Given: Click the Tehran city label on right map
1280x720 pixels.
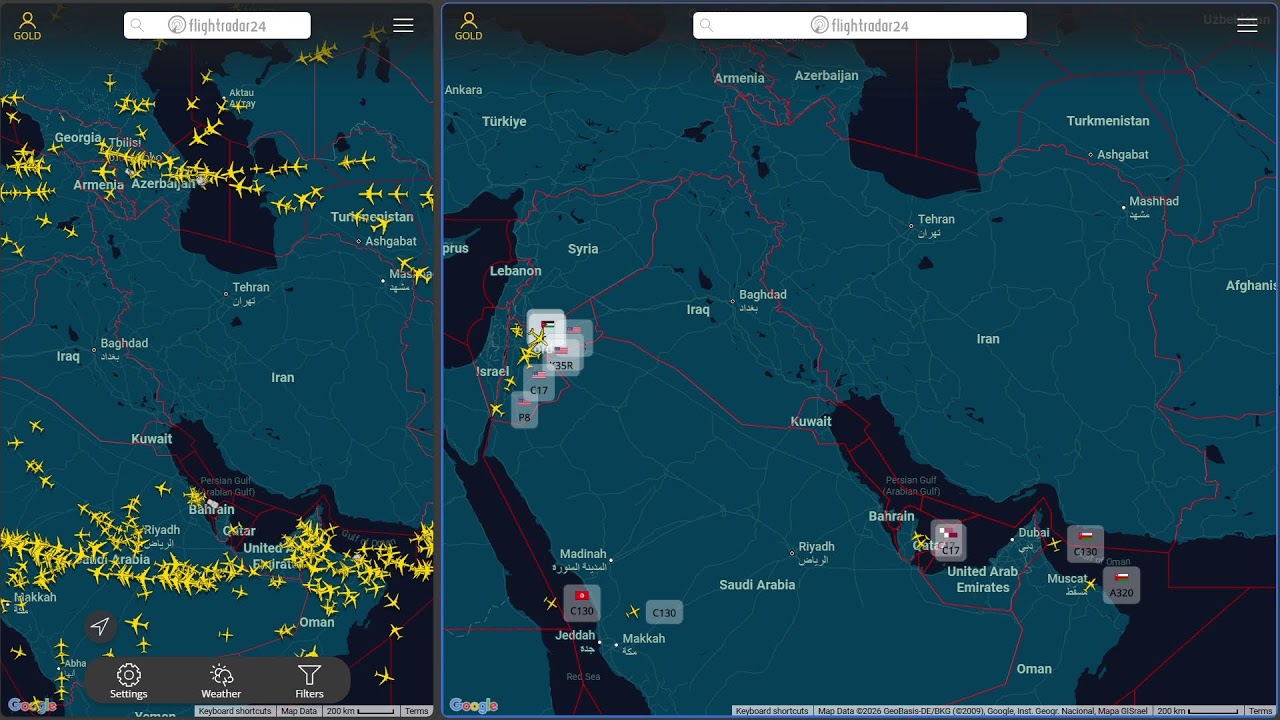Looking at the screenshot, I should point(936,219).
